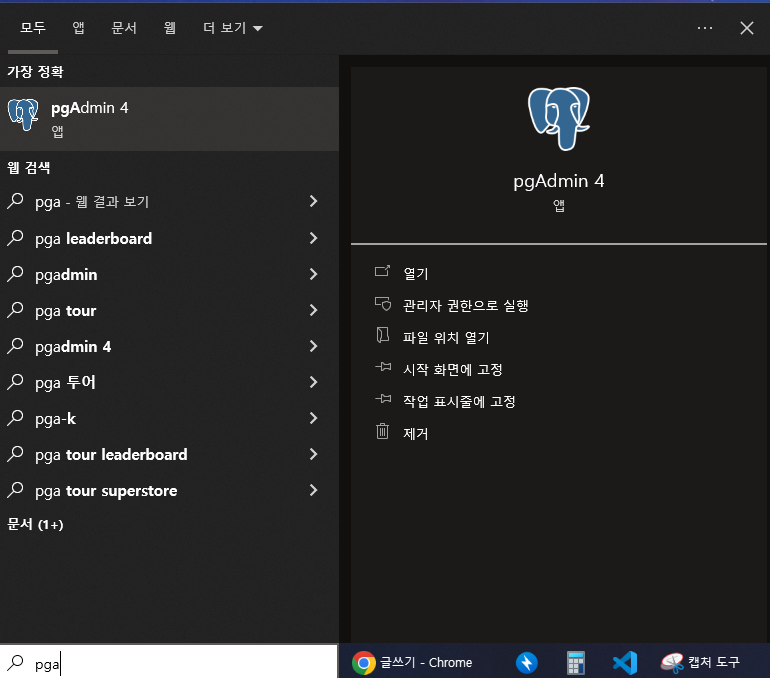Open the 캡처 도구 snipping tool

(700, 662)
